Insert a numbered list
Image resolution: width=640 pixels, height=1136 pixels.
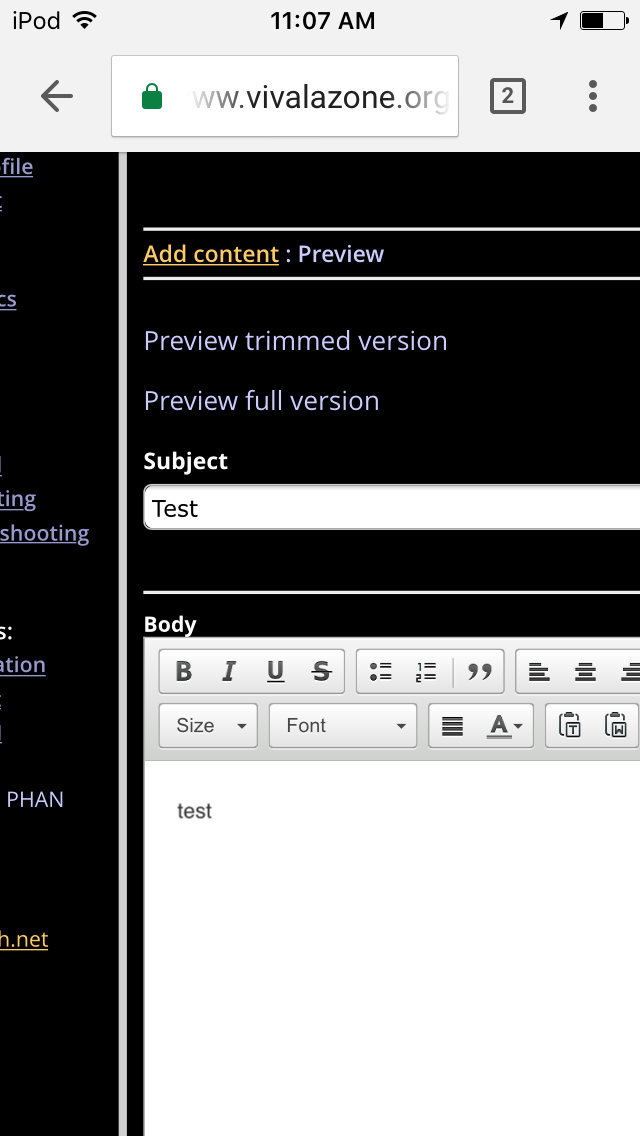click(426, 672)
